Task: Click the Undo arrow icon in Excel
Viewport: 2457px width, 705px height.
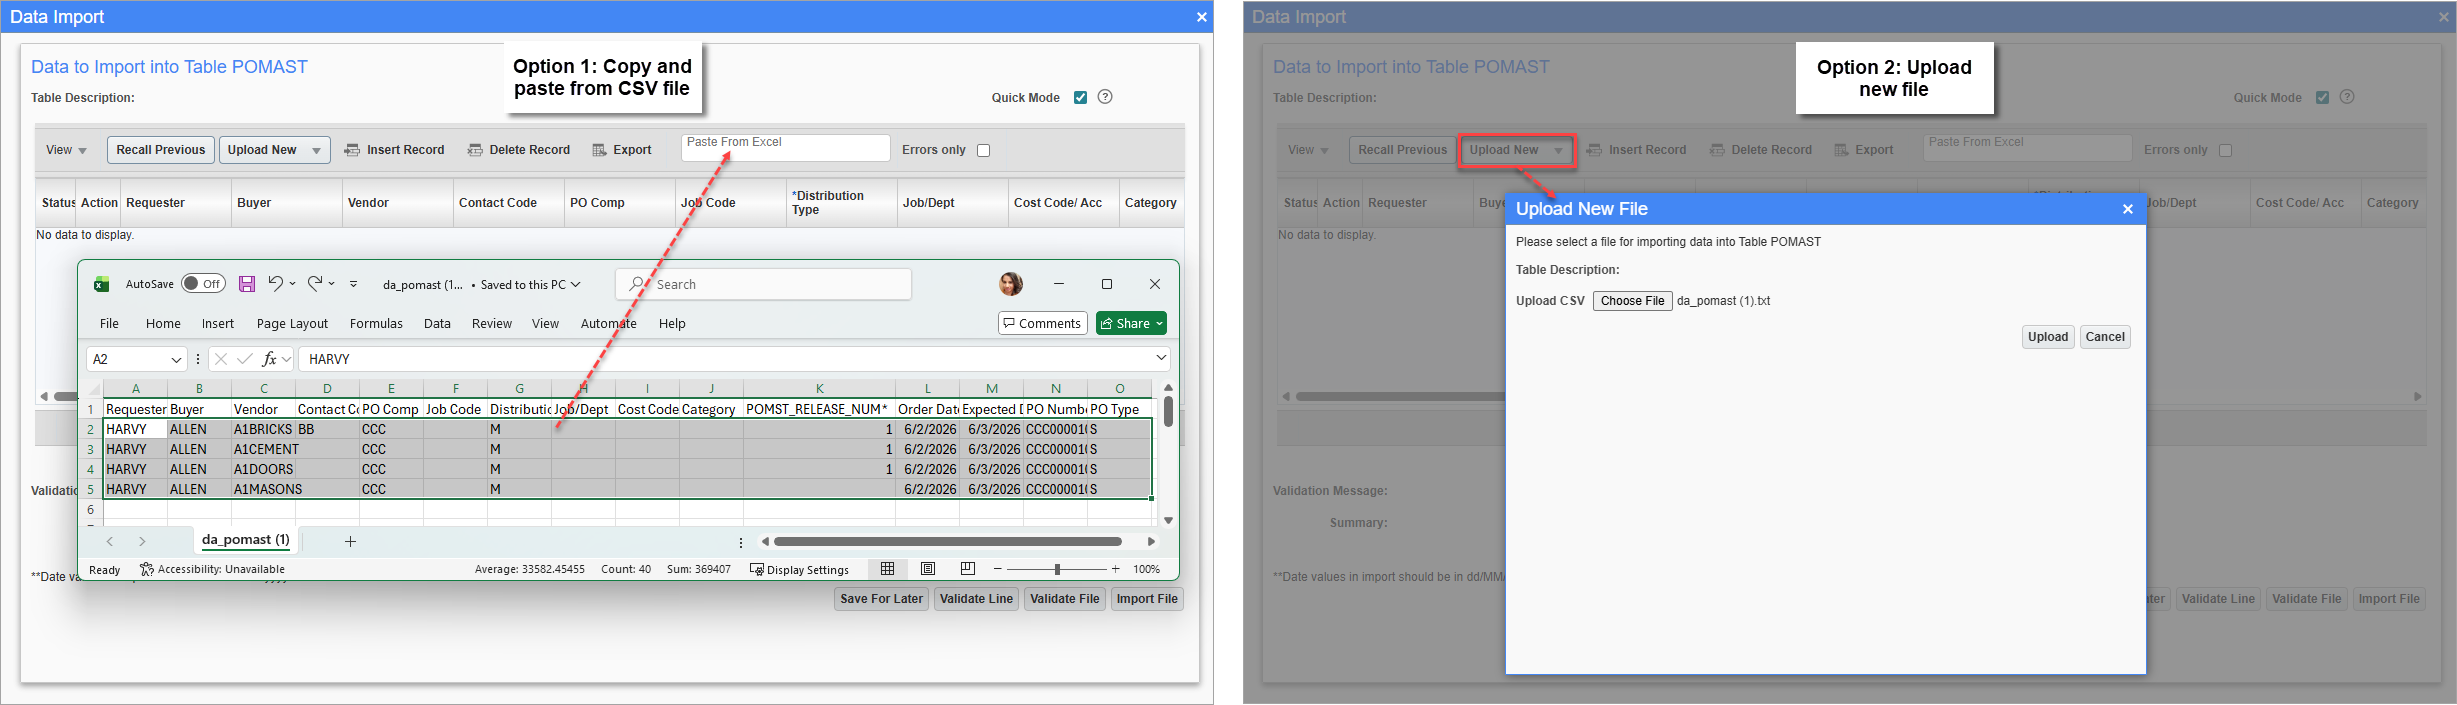Action: coord(275,283)
